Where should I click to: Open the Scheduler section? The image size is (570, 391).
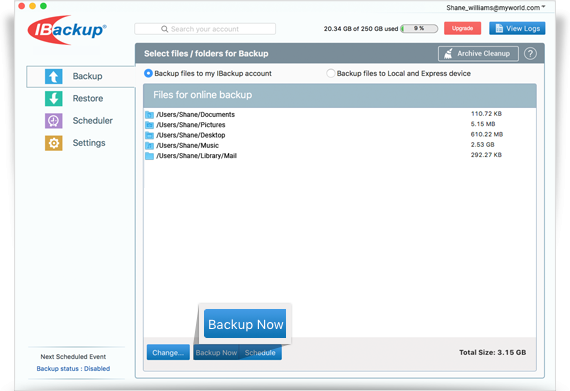92,121
